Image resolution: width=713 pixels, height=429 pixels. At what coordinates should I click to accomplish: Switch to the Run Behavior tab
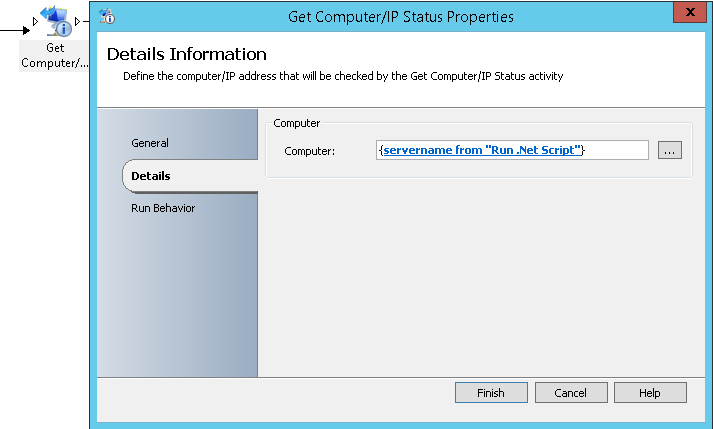(163, 208)
